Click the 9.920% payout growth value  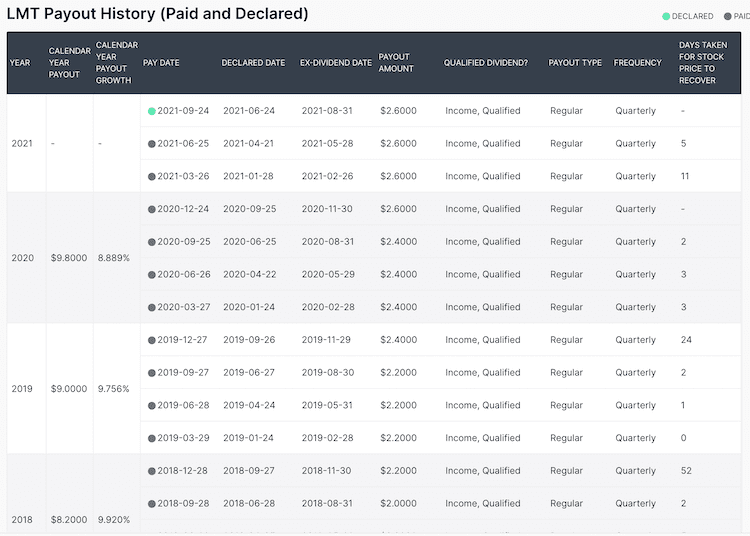[x=114, y=520]
